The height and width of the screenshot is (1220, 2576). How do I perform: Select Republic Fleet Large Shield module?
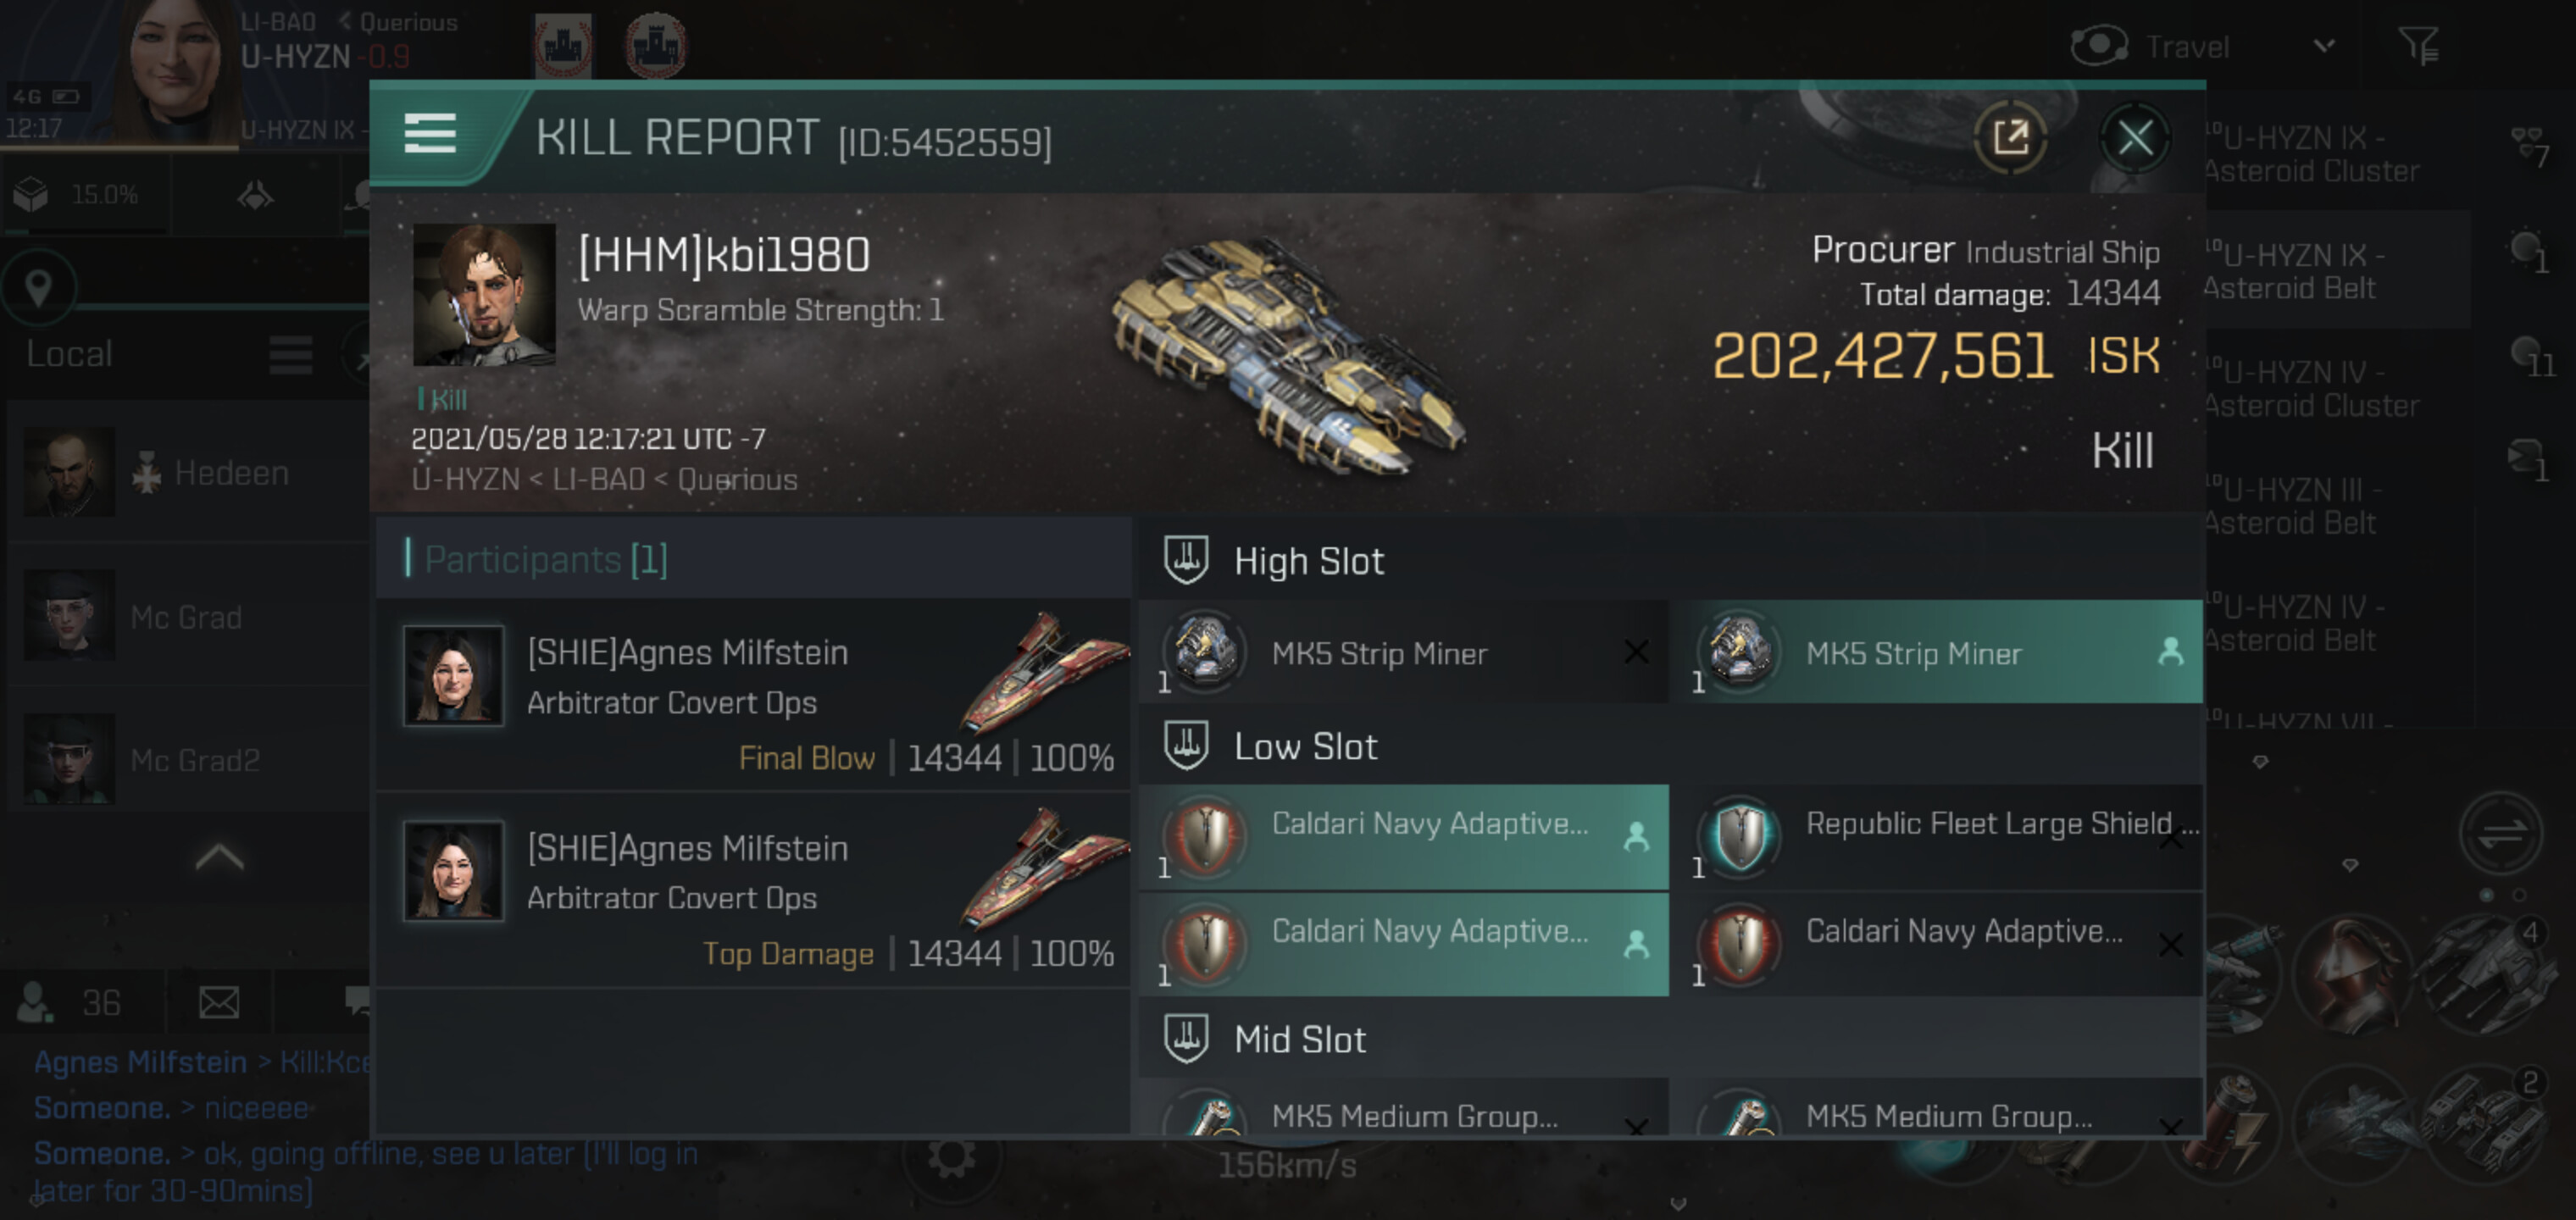1942,837
